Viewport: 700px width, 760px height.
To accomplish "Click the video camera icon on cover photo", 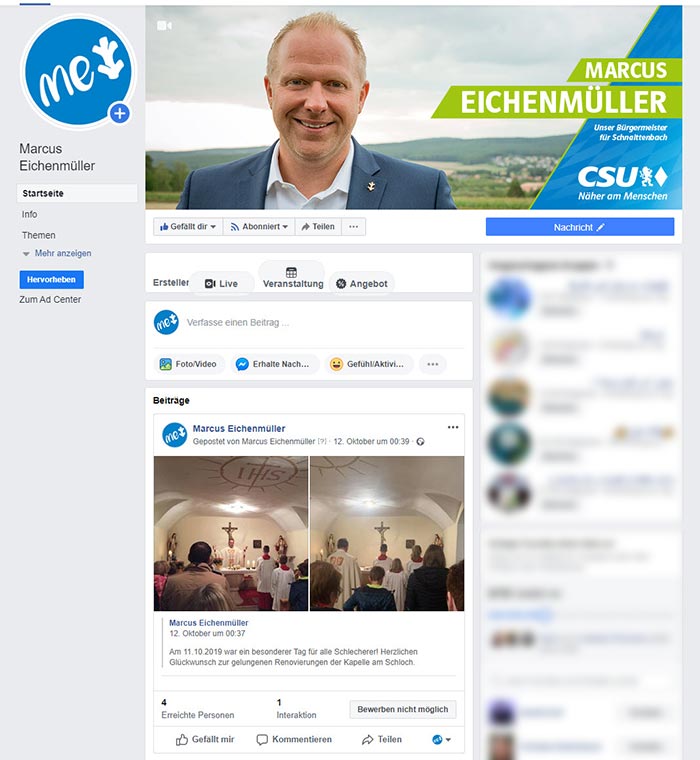I will coord(164,26).
